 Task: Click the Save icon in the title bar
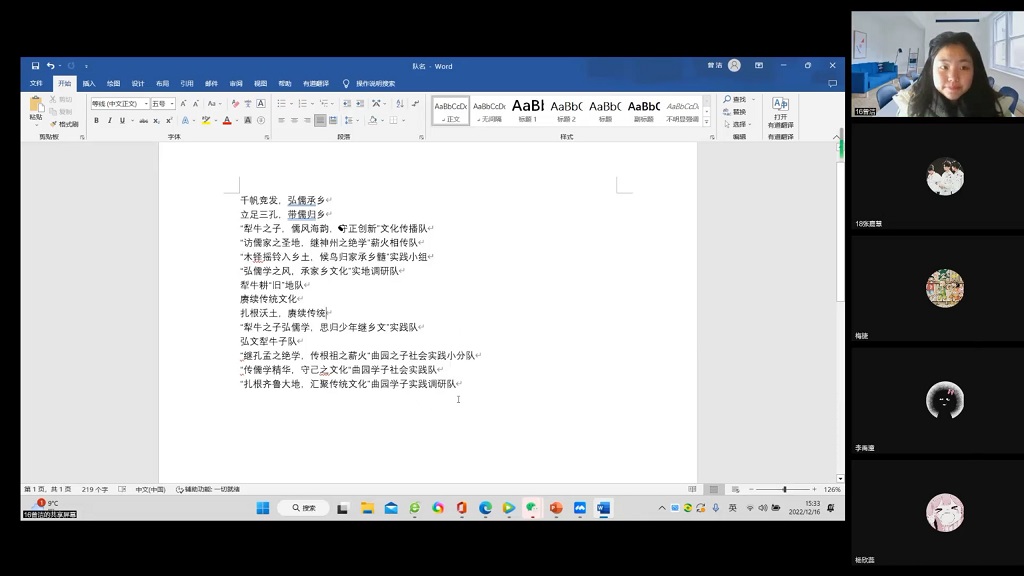(35, 66)
